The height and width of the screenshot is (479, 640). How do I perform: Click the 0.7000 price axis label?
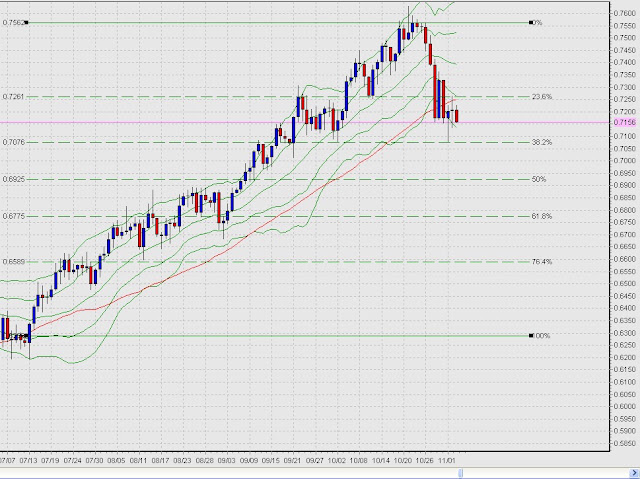click(624, 161)
